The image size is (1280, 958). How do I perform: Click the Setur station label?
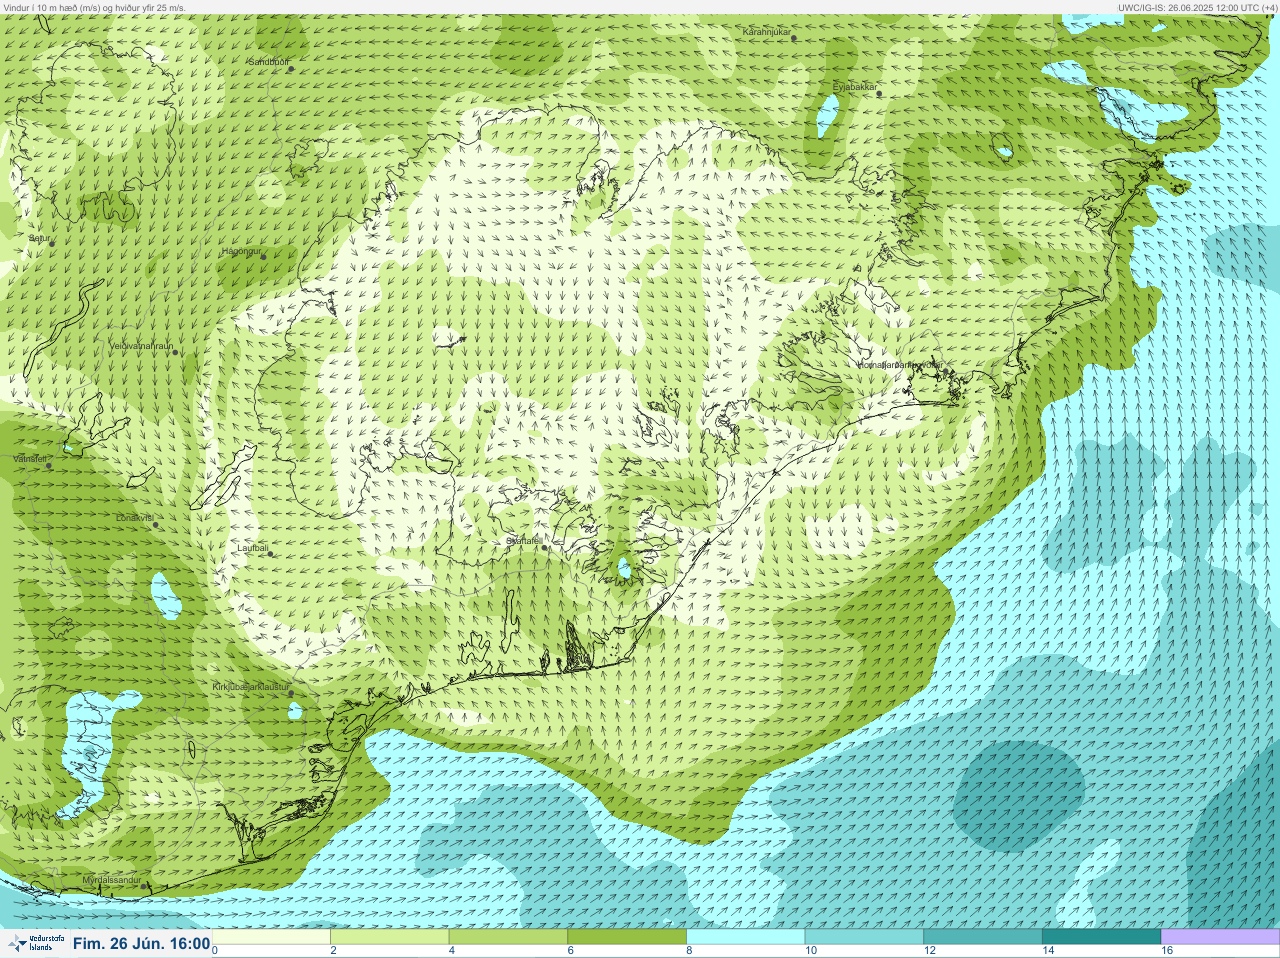click(39, 239)
